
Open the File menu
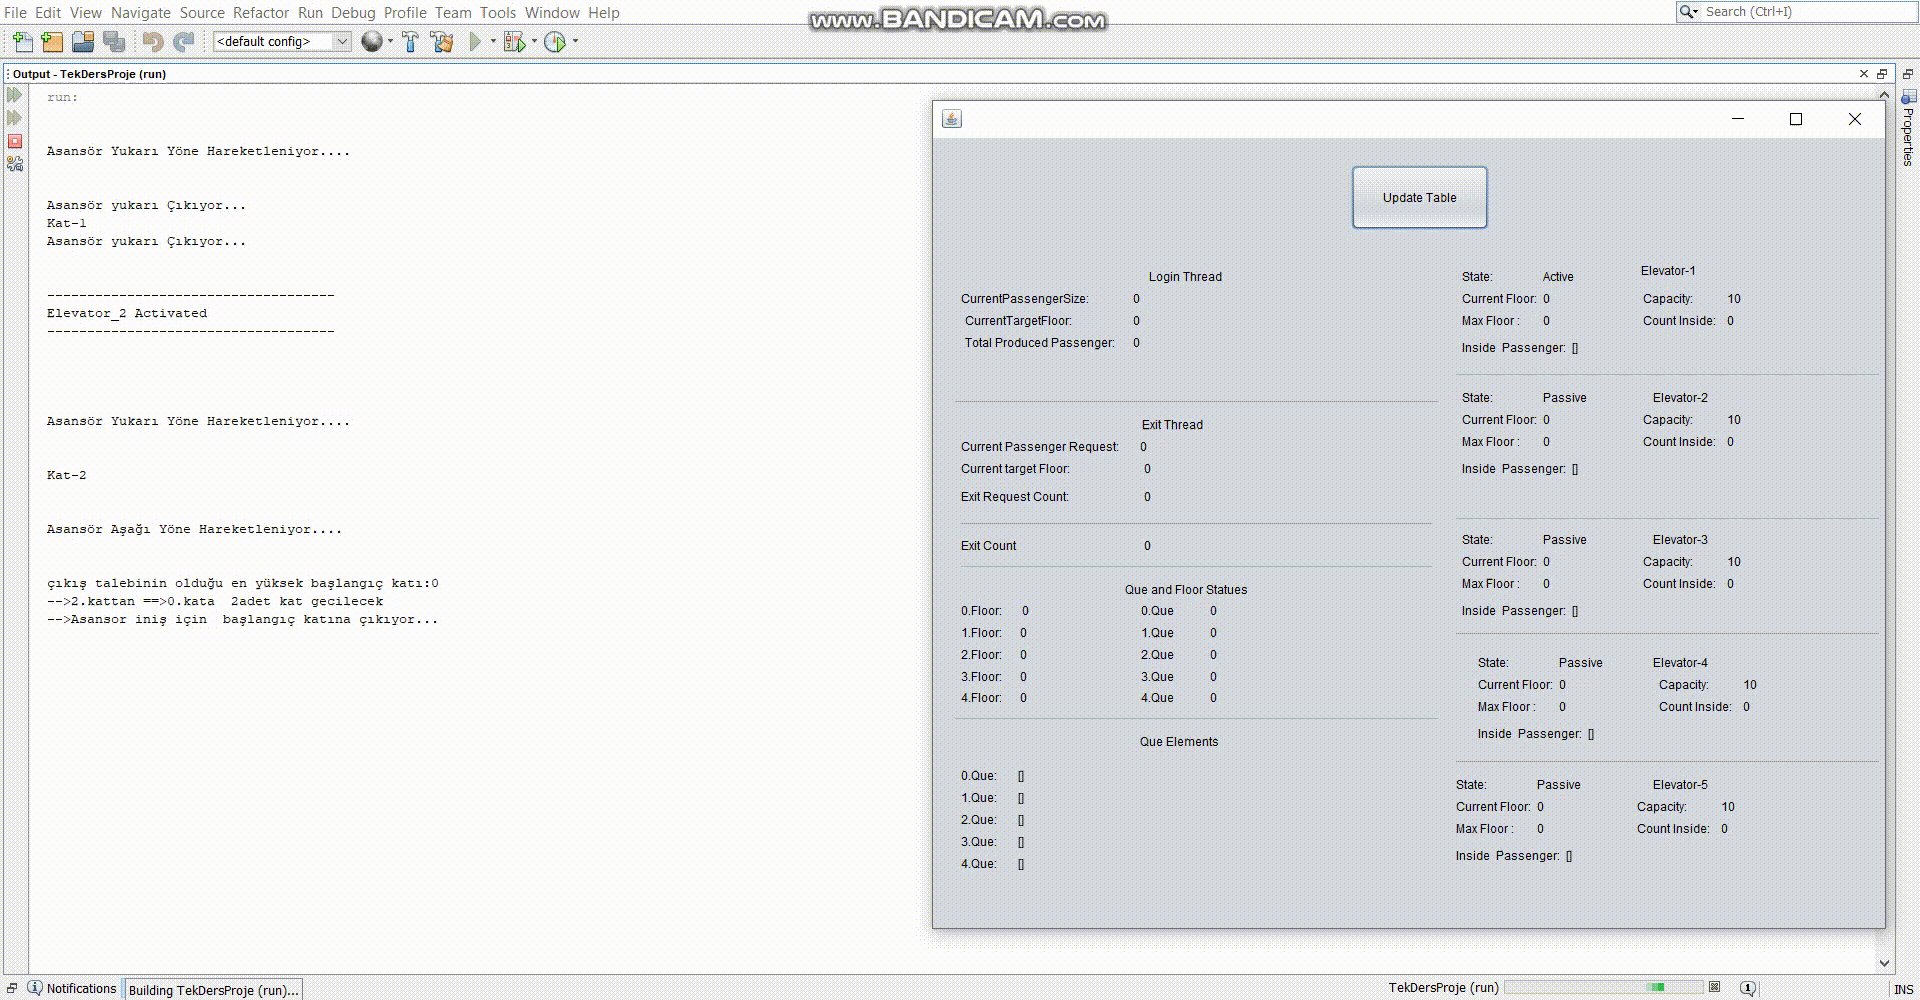(15, 12)
